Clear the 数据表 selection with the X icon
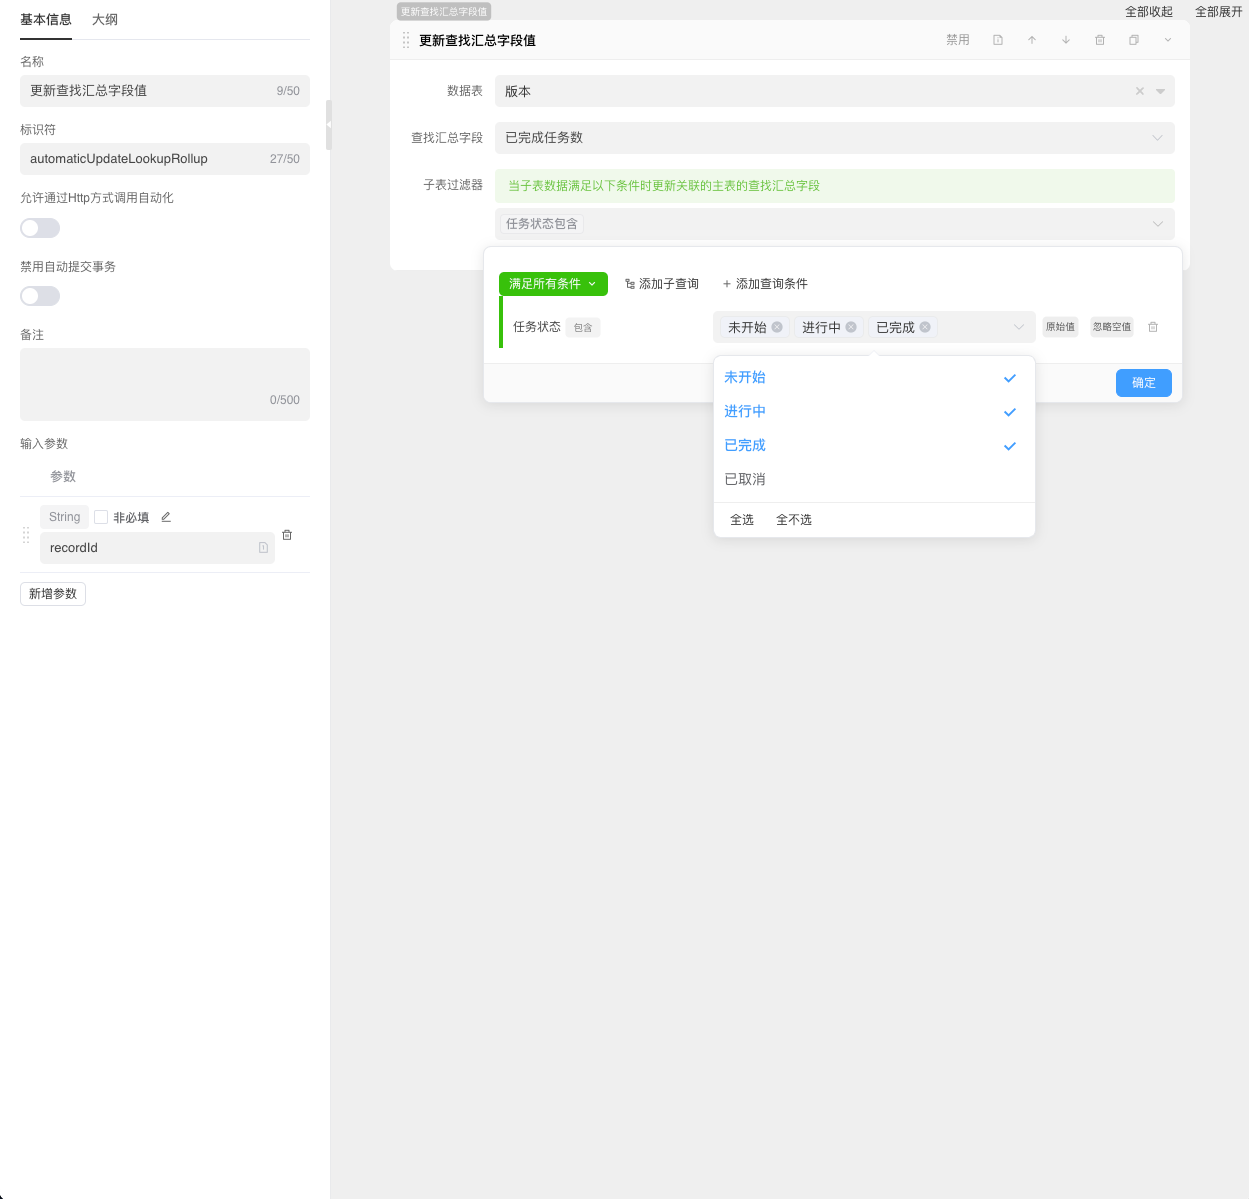Image resolution: width=1249 pixels, height=1199 pixels. (1139, 91)
